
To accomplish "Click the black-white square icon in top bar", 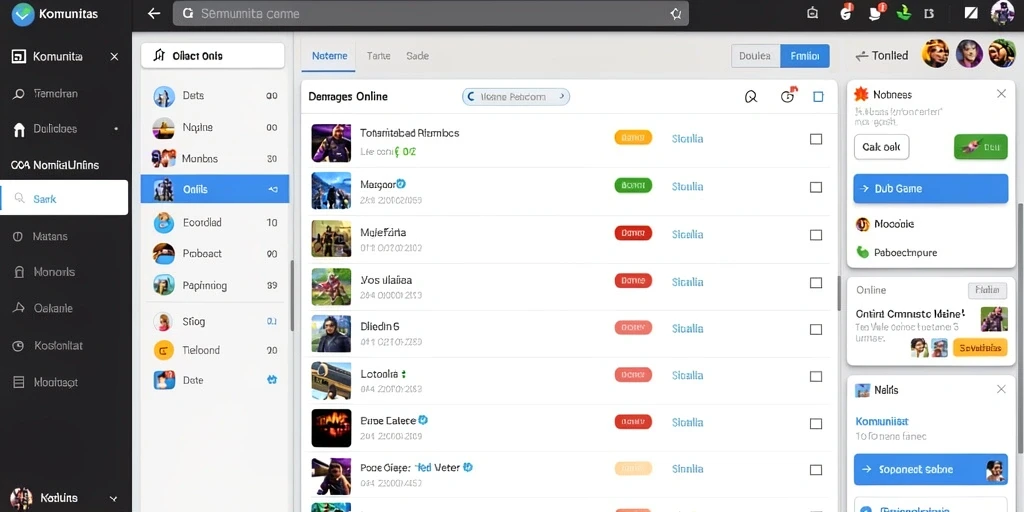I will pyautogui.click(x=970, y=13).
